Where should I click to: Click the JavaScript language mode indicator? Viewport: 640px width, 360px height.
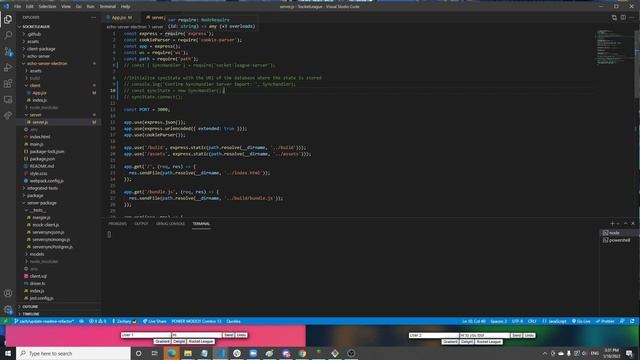coord(554,321)
